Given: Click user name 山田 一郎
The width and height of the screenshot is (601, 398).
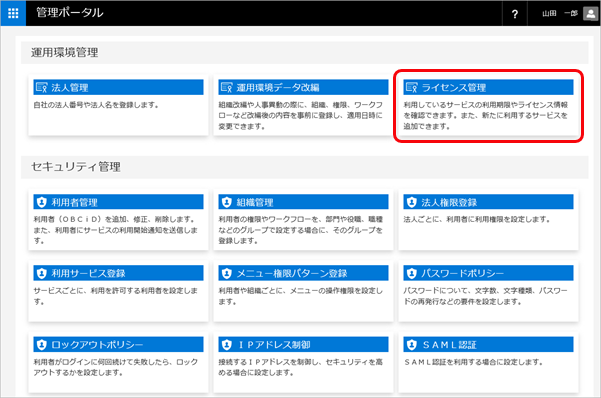Looking at the screenshot, I should coord(560,13).
